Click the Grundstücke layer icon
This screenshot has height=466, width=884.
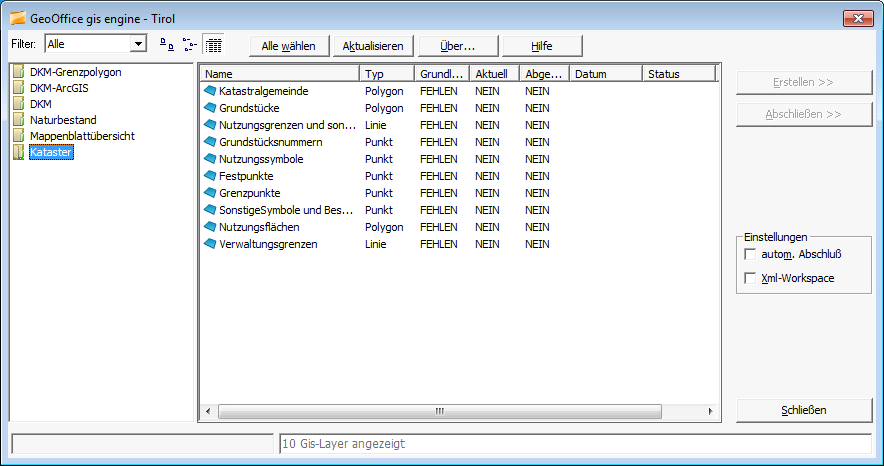(210, 108)
